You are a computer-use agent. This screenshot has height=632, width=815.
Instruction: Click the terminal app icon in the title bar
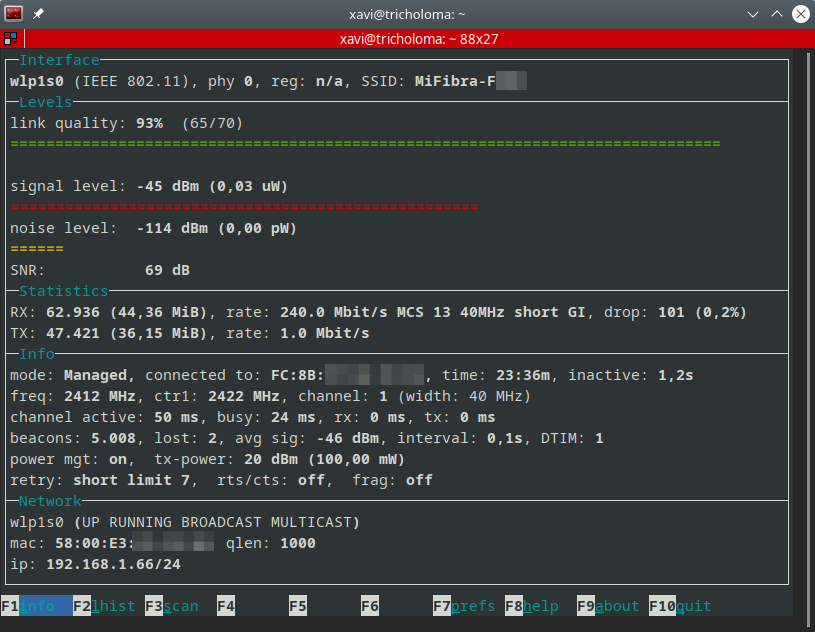14,14
